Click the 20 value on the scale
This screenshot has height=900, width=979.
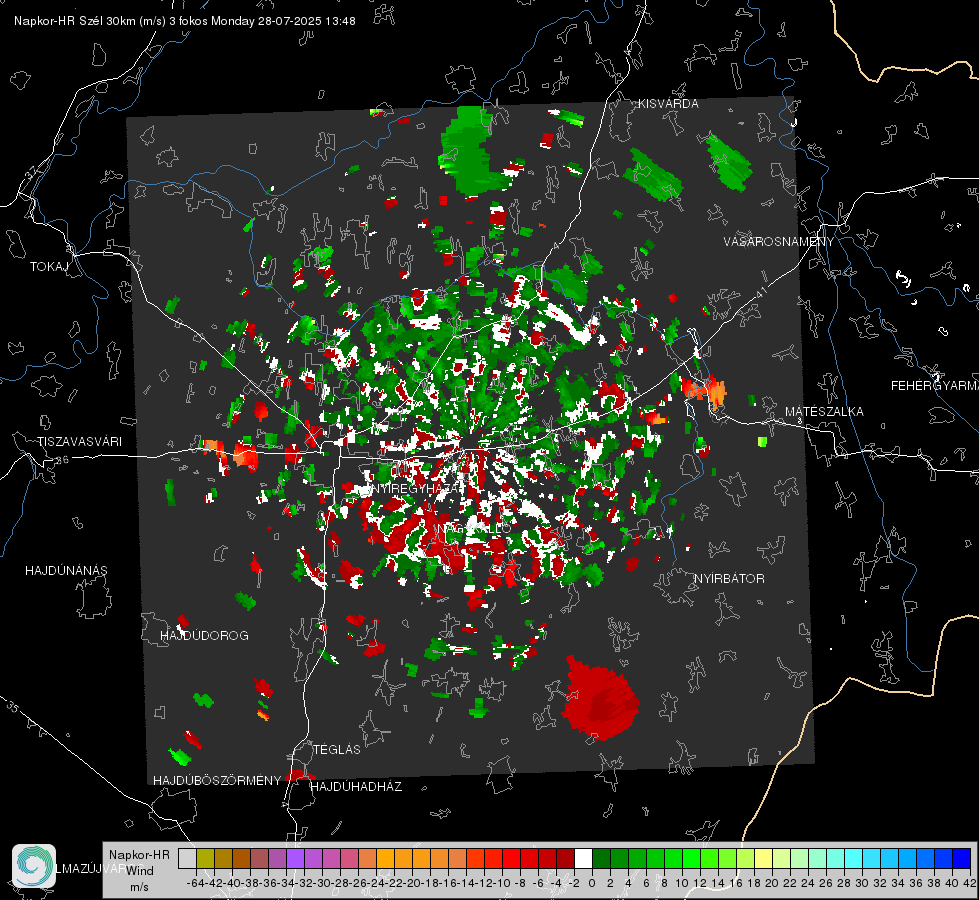point(772,883)
